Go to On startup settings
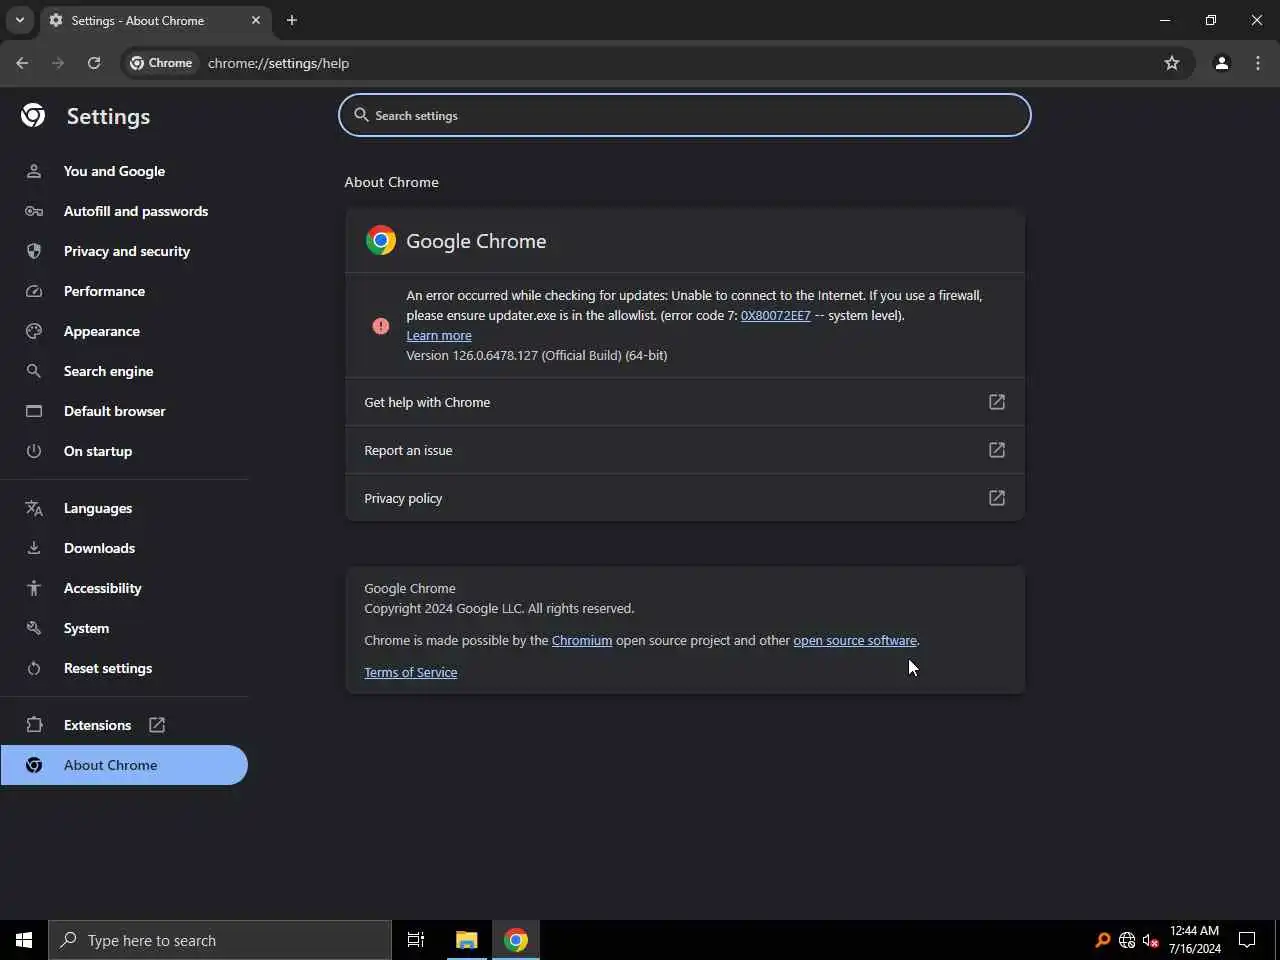This screenshot has height=960, width=1280. (124, 451)
